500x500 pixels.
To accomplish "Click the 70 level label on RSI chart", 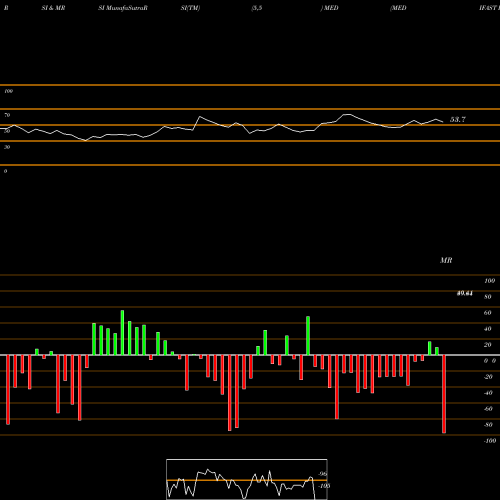I will (7, 115).
